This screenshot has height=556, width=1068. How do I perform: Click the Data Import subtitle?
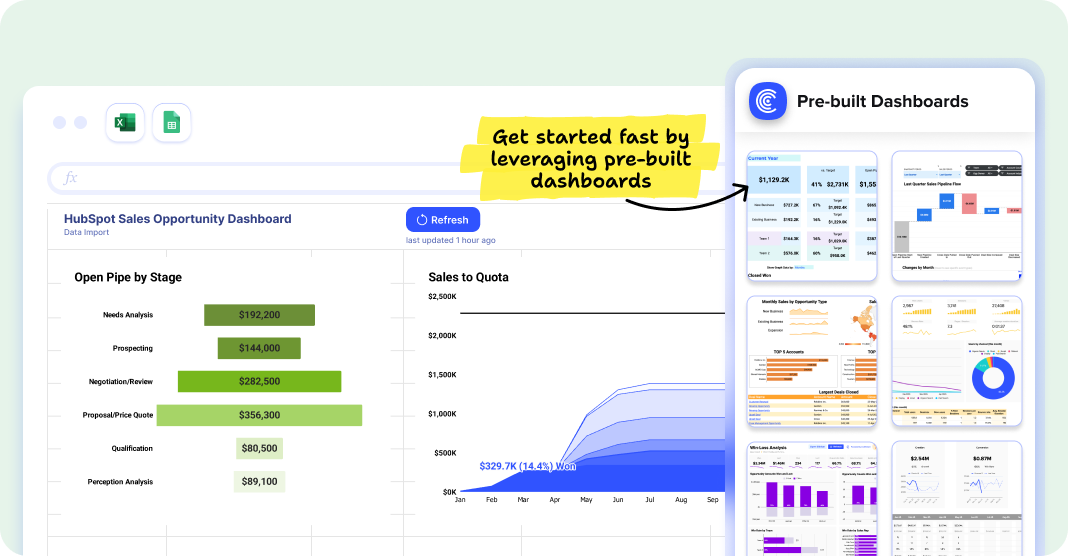point(87,232)
